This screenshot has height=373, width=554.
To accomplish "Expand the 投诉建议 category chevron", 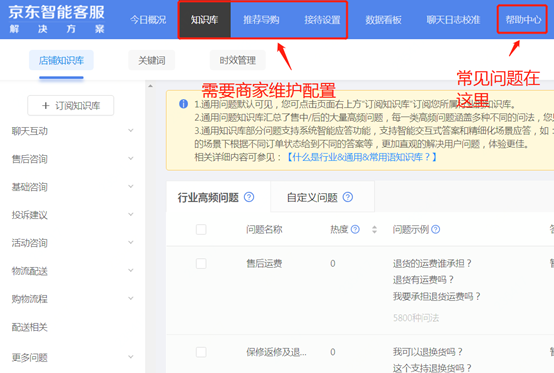I will coord(131,214).
